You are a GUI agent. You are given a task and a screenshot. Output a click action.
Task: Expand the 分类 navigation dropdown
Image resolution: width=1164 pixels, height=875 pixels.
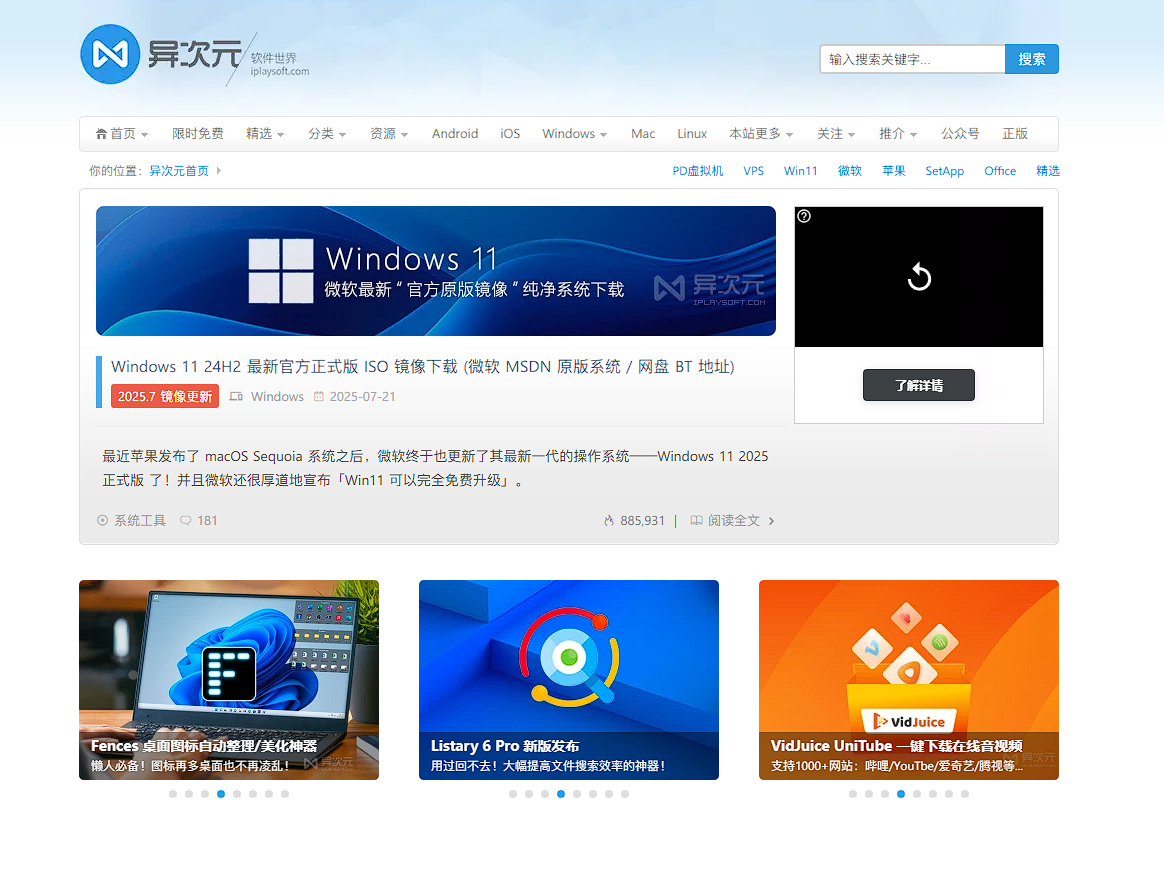(x=327, y=134)
